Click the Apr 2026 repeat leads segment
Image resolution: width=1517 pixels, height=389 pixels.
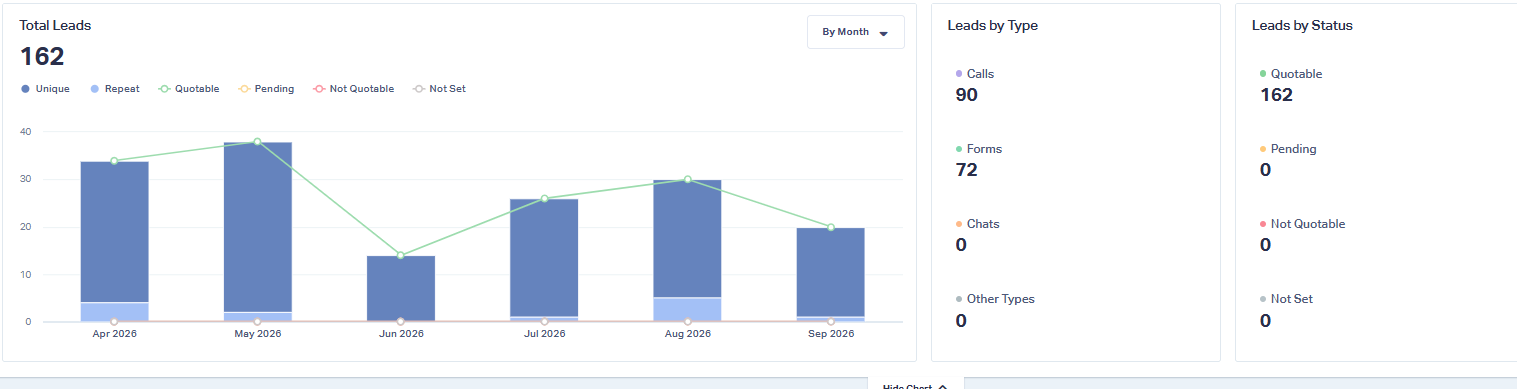click(x=114, y=312)
